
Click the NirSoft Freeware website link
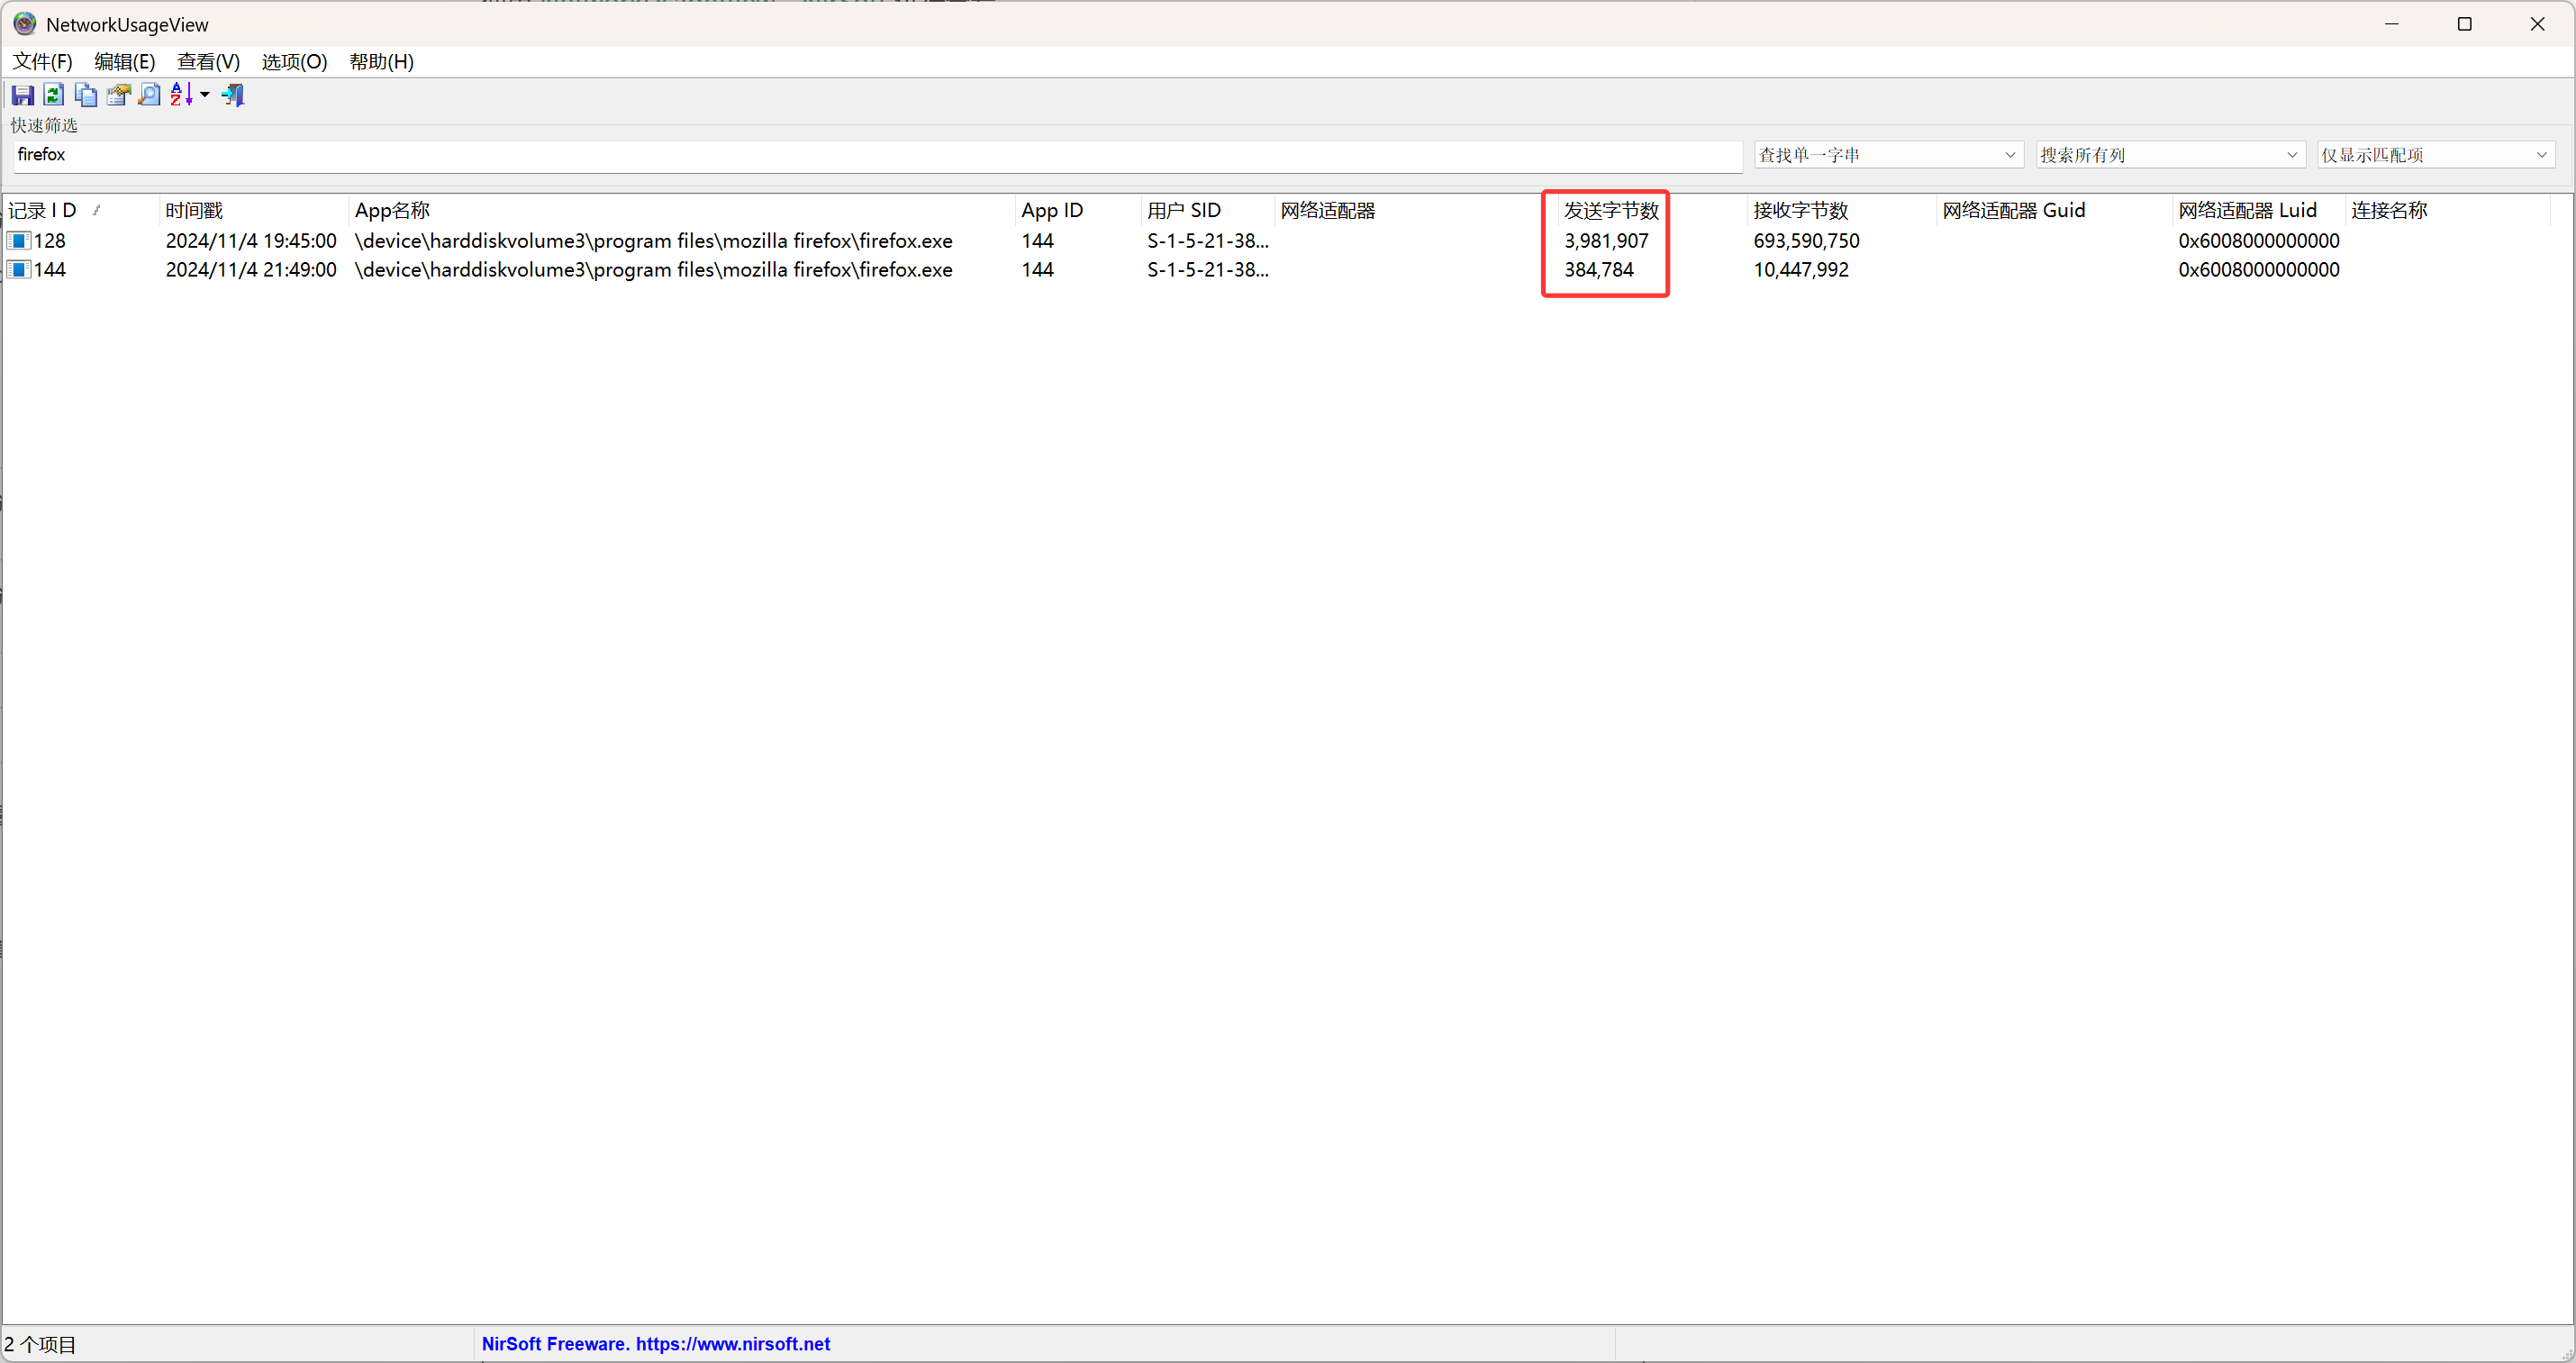pos(656,1344)
